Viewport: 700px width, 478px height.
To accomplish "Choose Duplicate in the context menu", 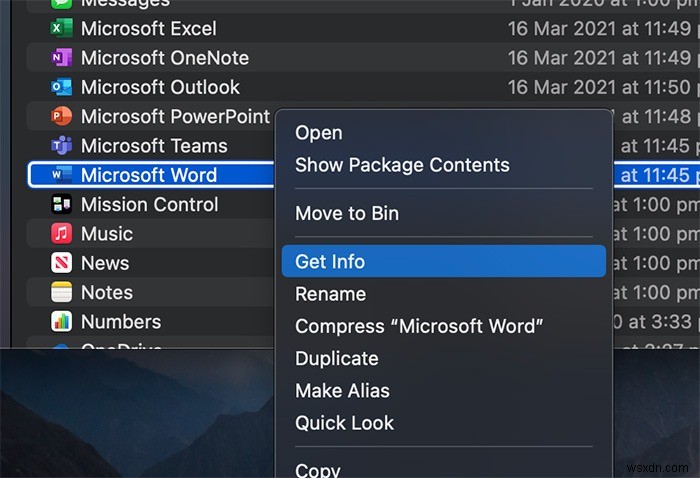I will click(x=337, y=358).
